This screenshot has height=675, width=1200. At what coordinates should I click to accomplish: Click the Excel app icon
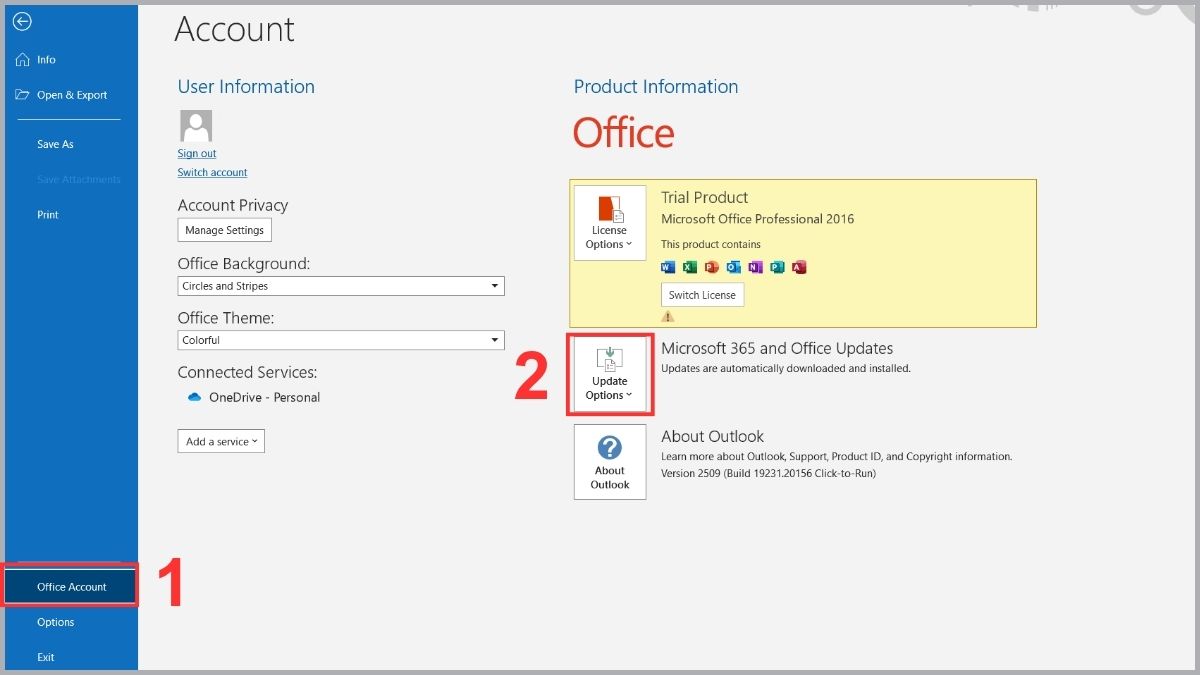690,267
